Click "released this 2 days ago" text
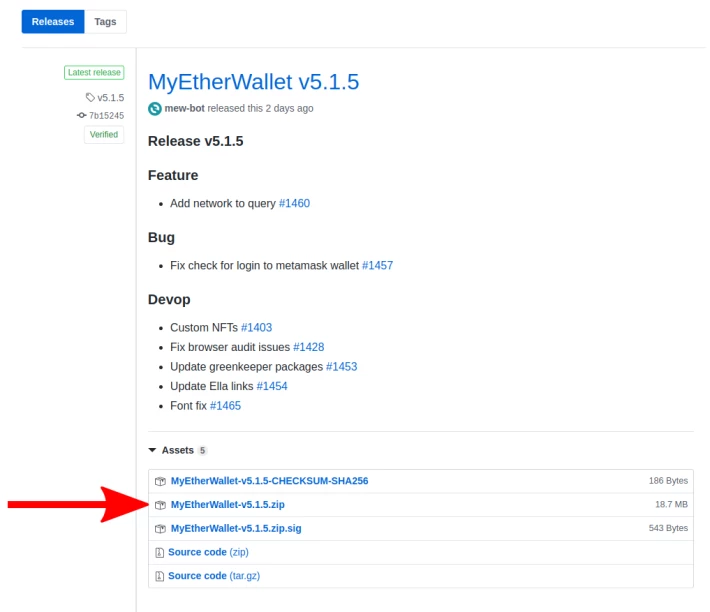Image resolution: width=710 pixels, height=612 pixels. [x=260, y=109]
